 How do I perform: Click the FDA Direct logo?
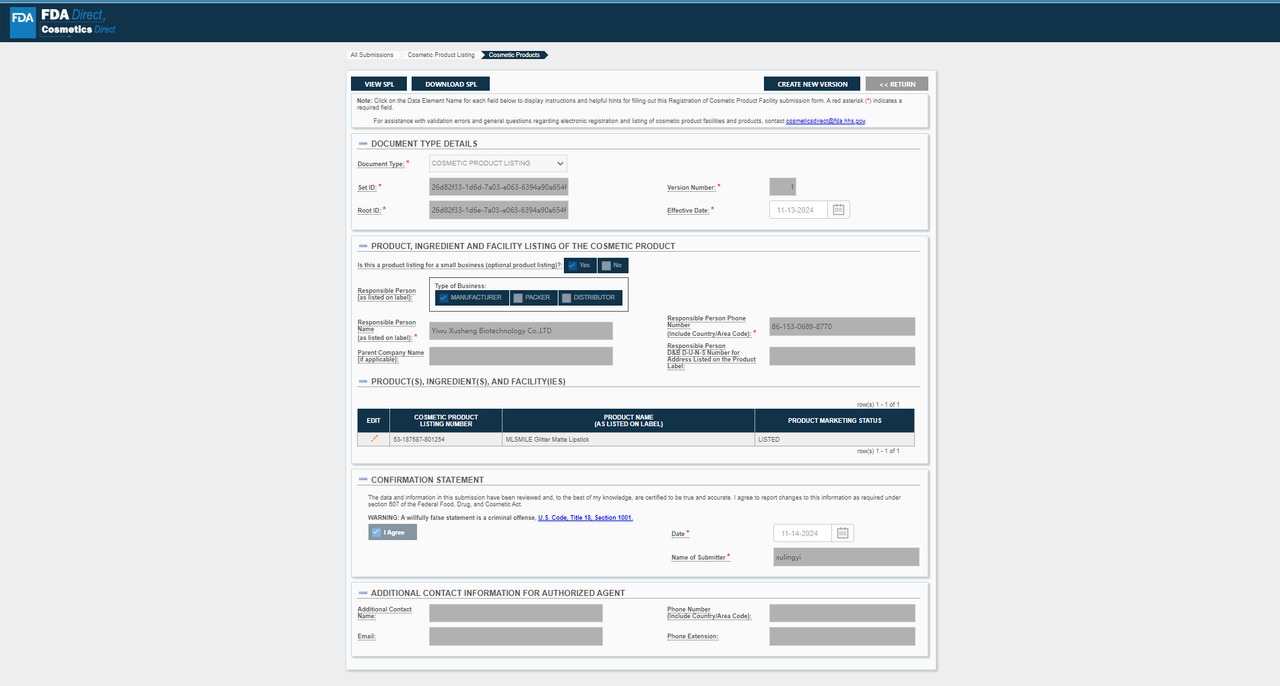coord(62,22)
